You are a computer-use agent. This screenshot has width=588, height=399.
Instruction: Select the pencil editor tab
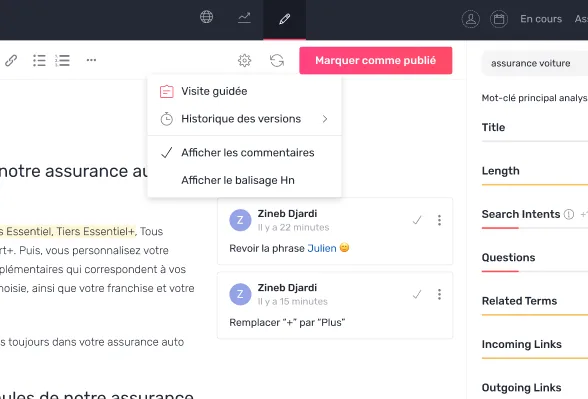(284, 19)
